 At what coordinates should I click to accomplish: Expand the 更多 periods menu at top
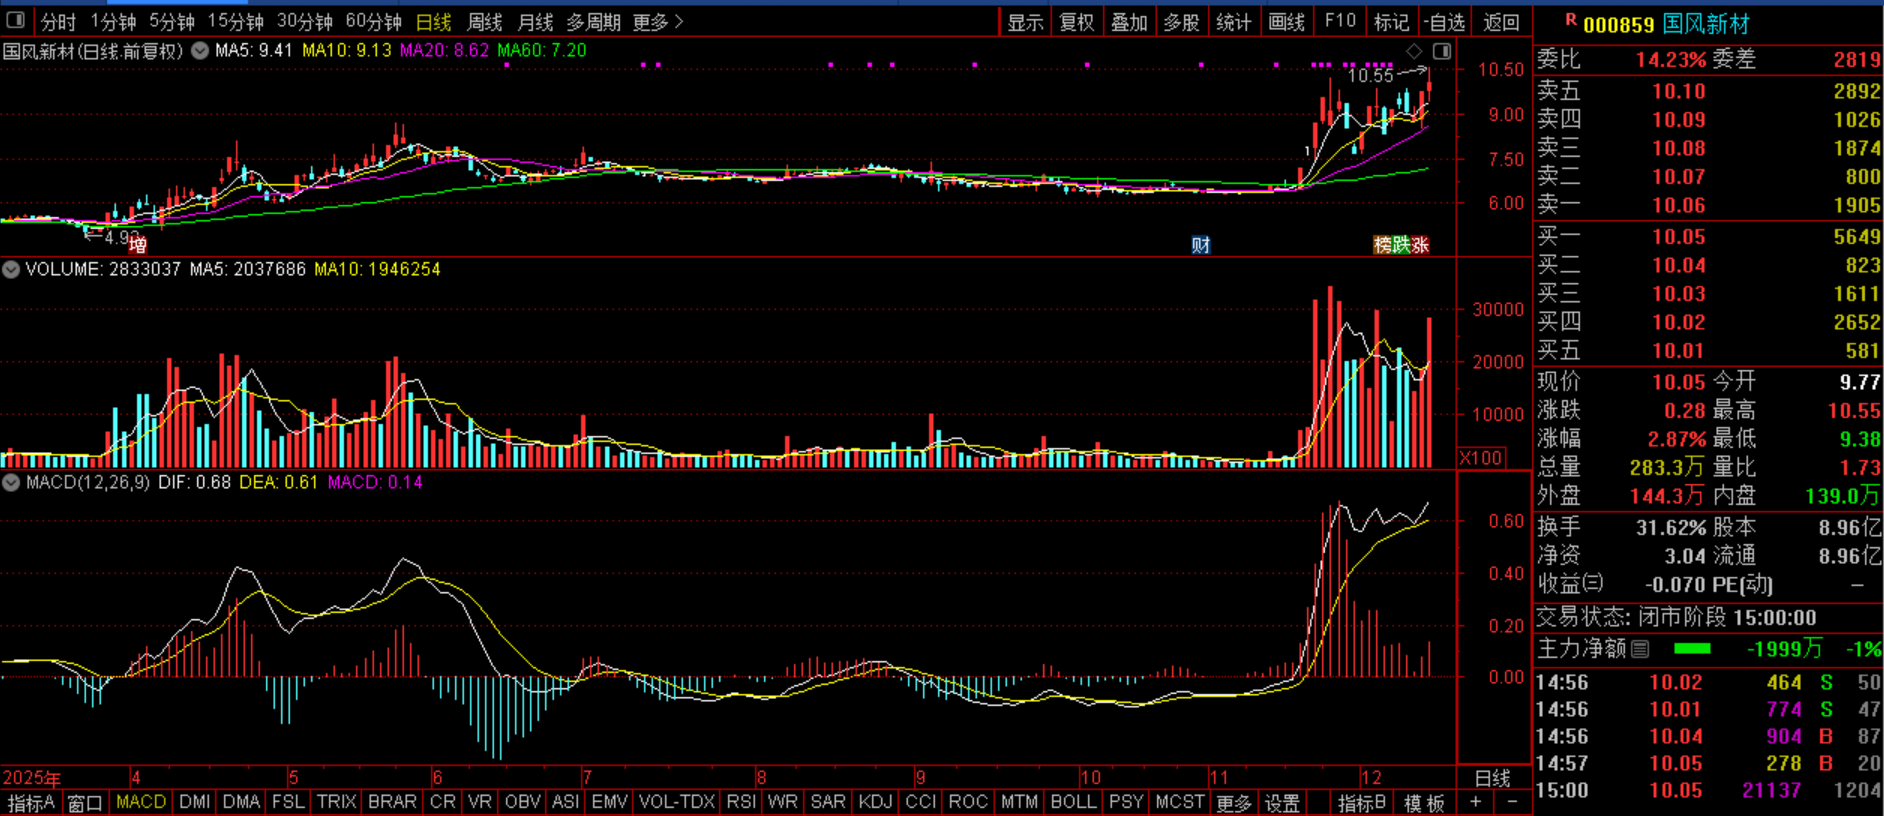(x=658, y=21)
